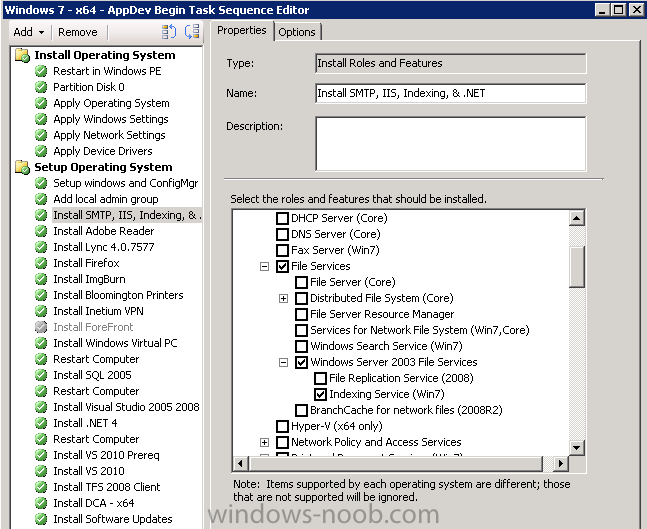Check File Replication Service (2008) box
This screenshot has height=529, width=647.
(x=320, y=378)
